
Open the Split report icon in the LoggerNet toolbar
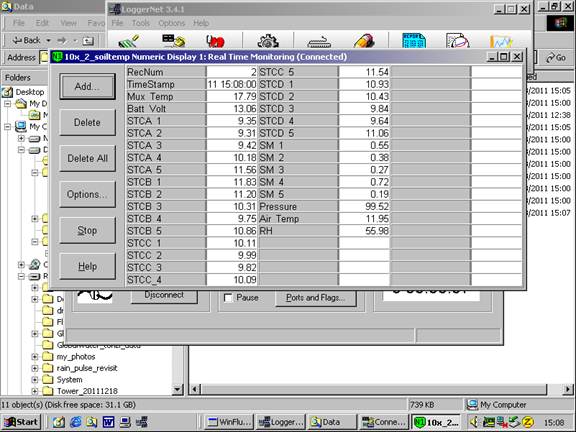[x=457, y=40]
